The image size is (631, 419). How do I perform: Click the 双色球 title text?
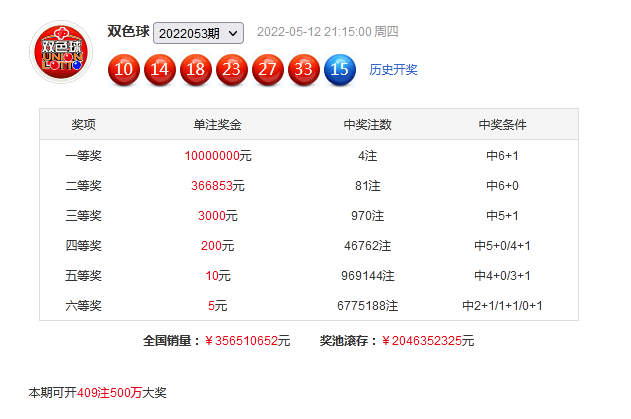tap(128, 31)
